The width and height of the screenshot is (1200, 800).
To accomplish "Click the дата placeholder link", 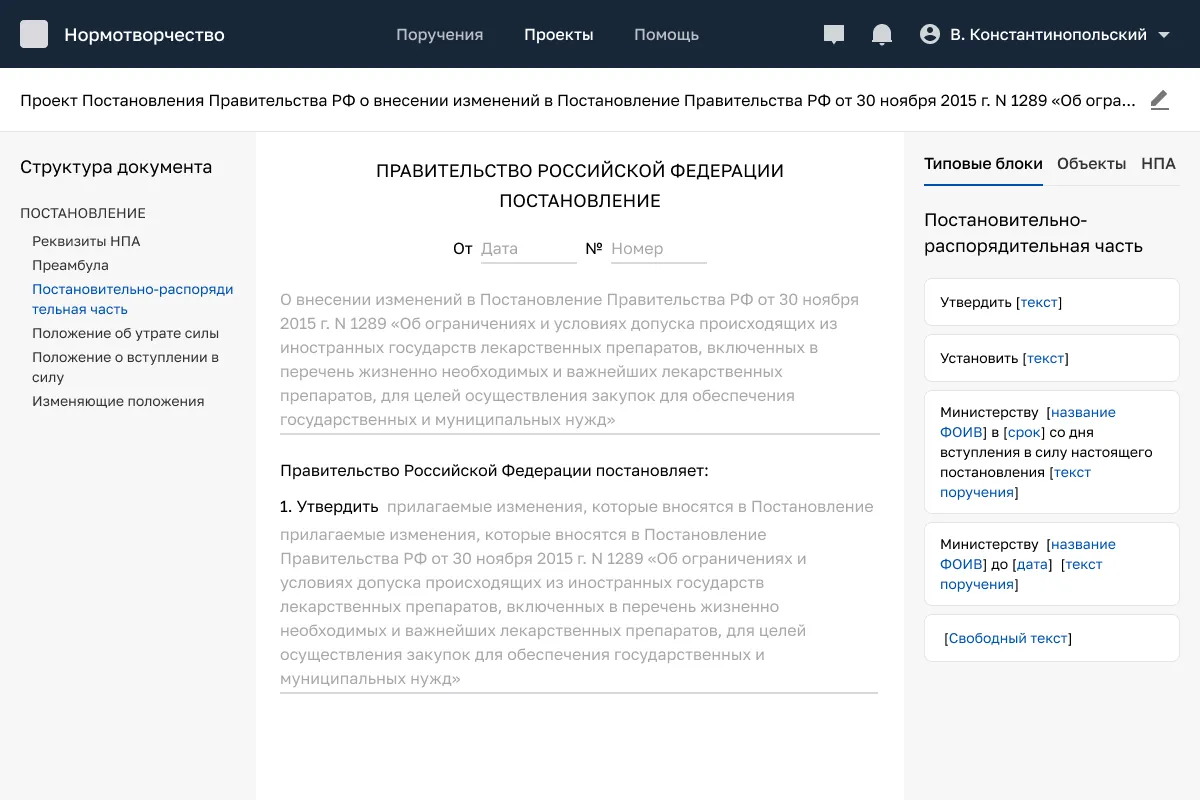I will (x=1032, y=564).
